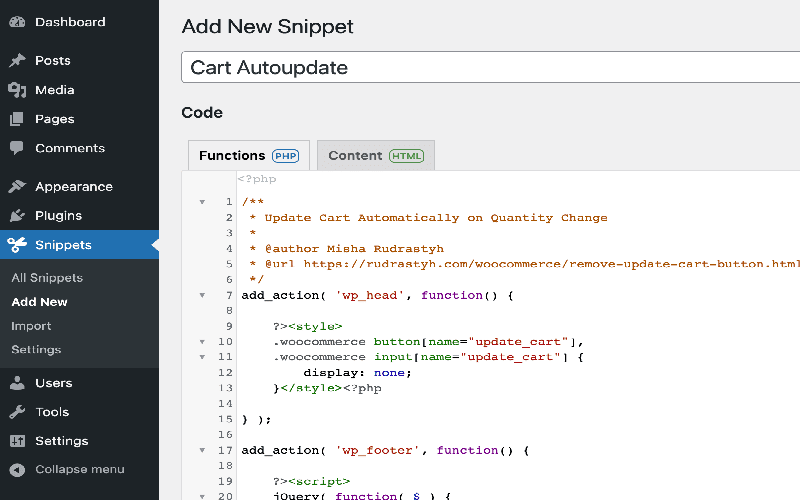Click the 'Code' section heading
Image resolution: width=800 pixels, height=500 pixels.
202,112
